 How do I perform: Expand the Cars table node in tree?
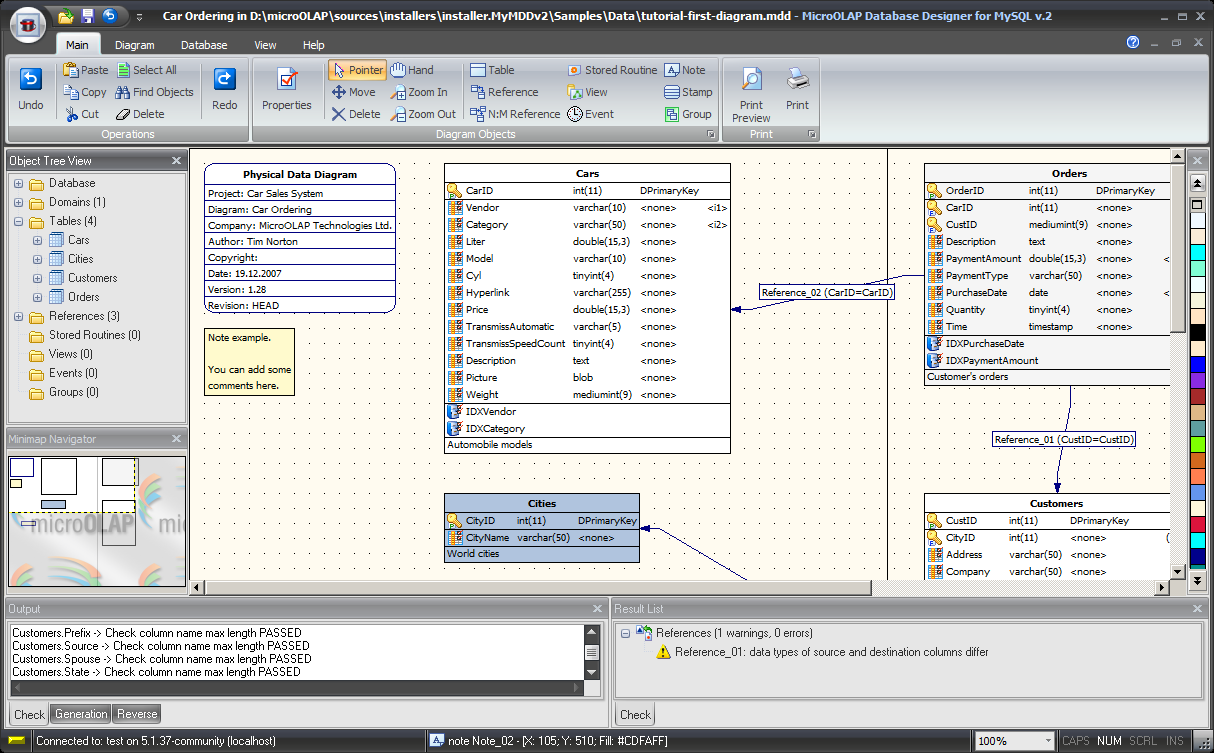click(x=37, y=241)
